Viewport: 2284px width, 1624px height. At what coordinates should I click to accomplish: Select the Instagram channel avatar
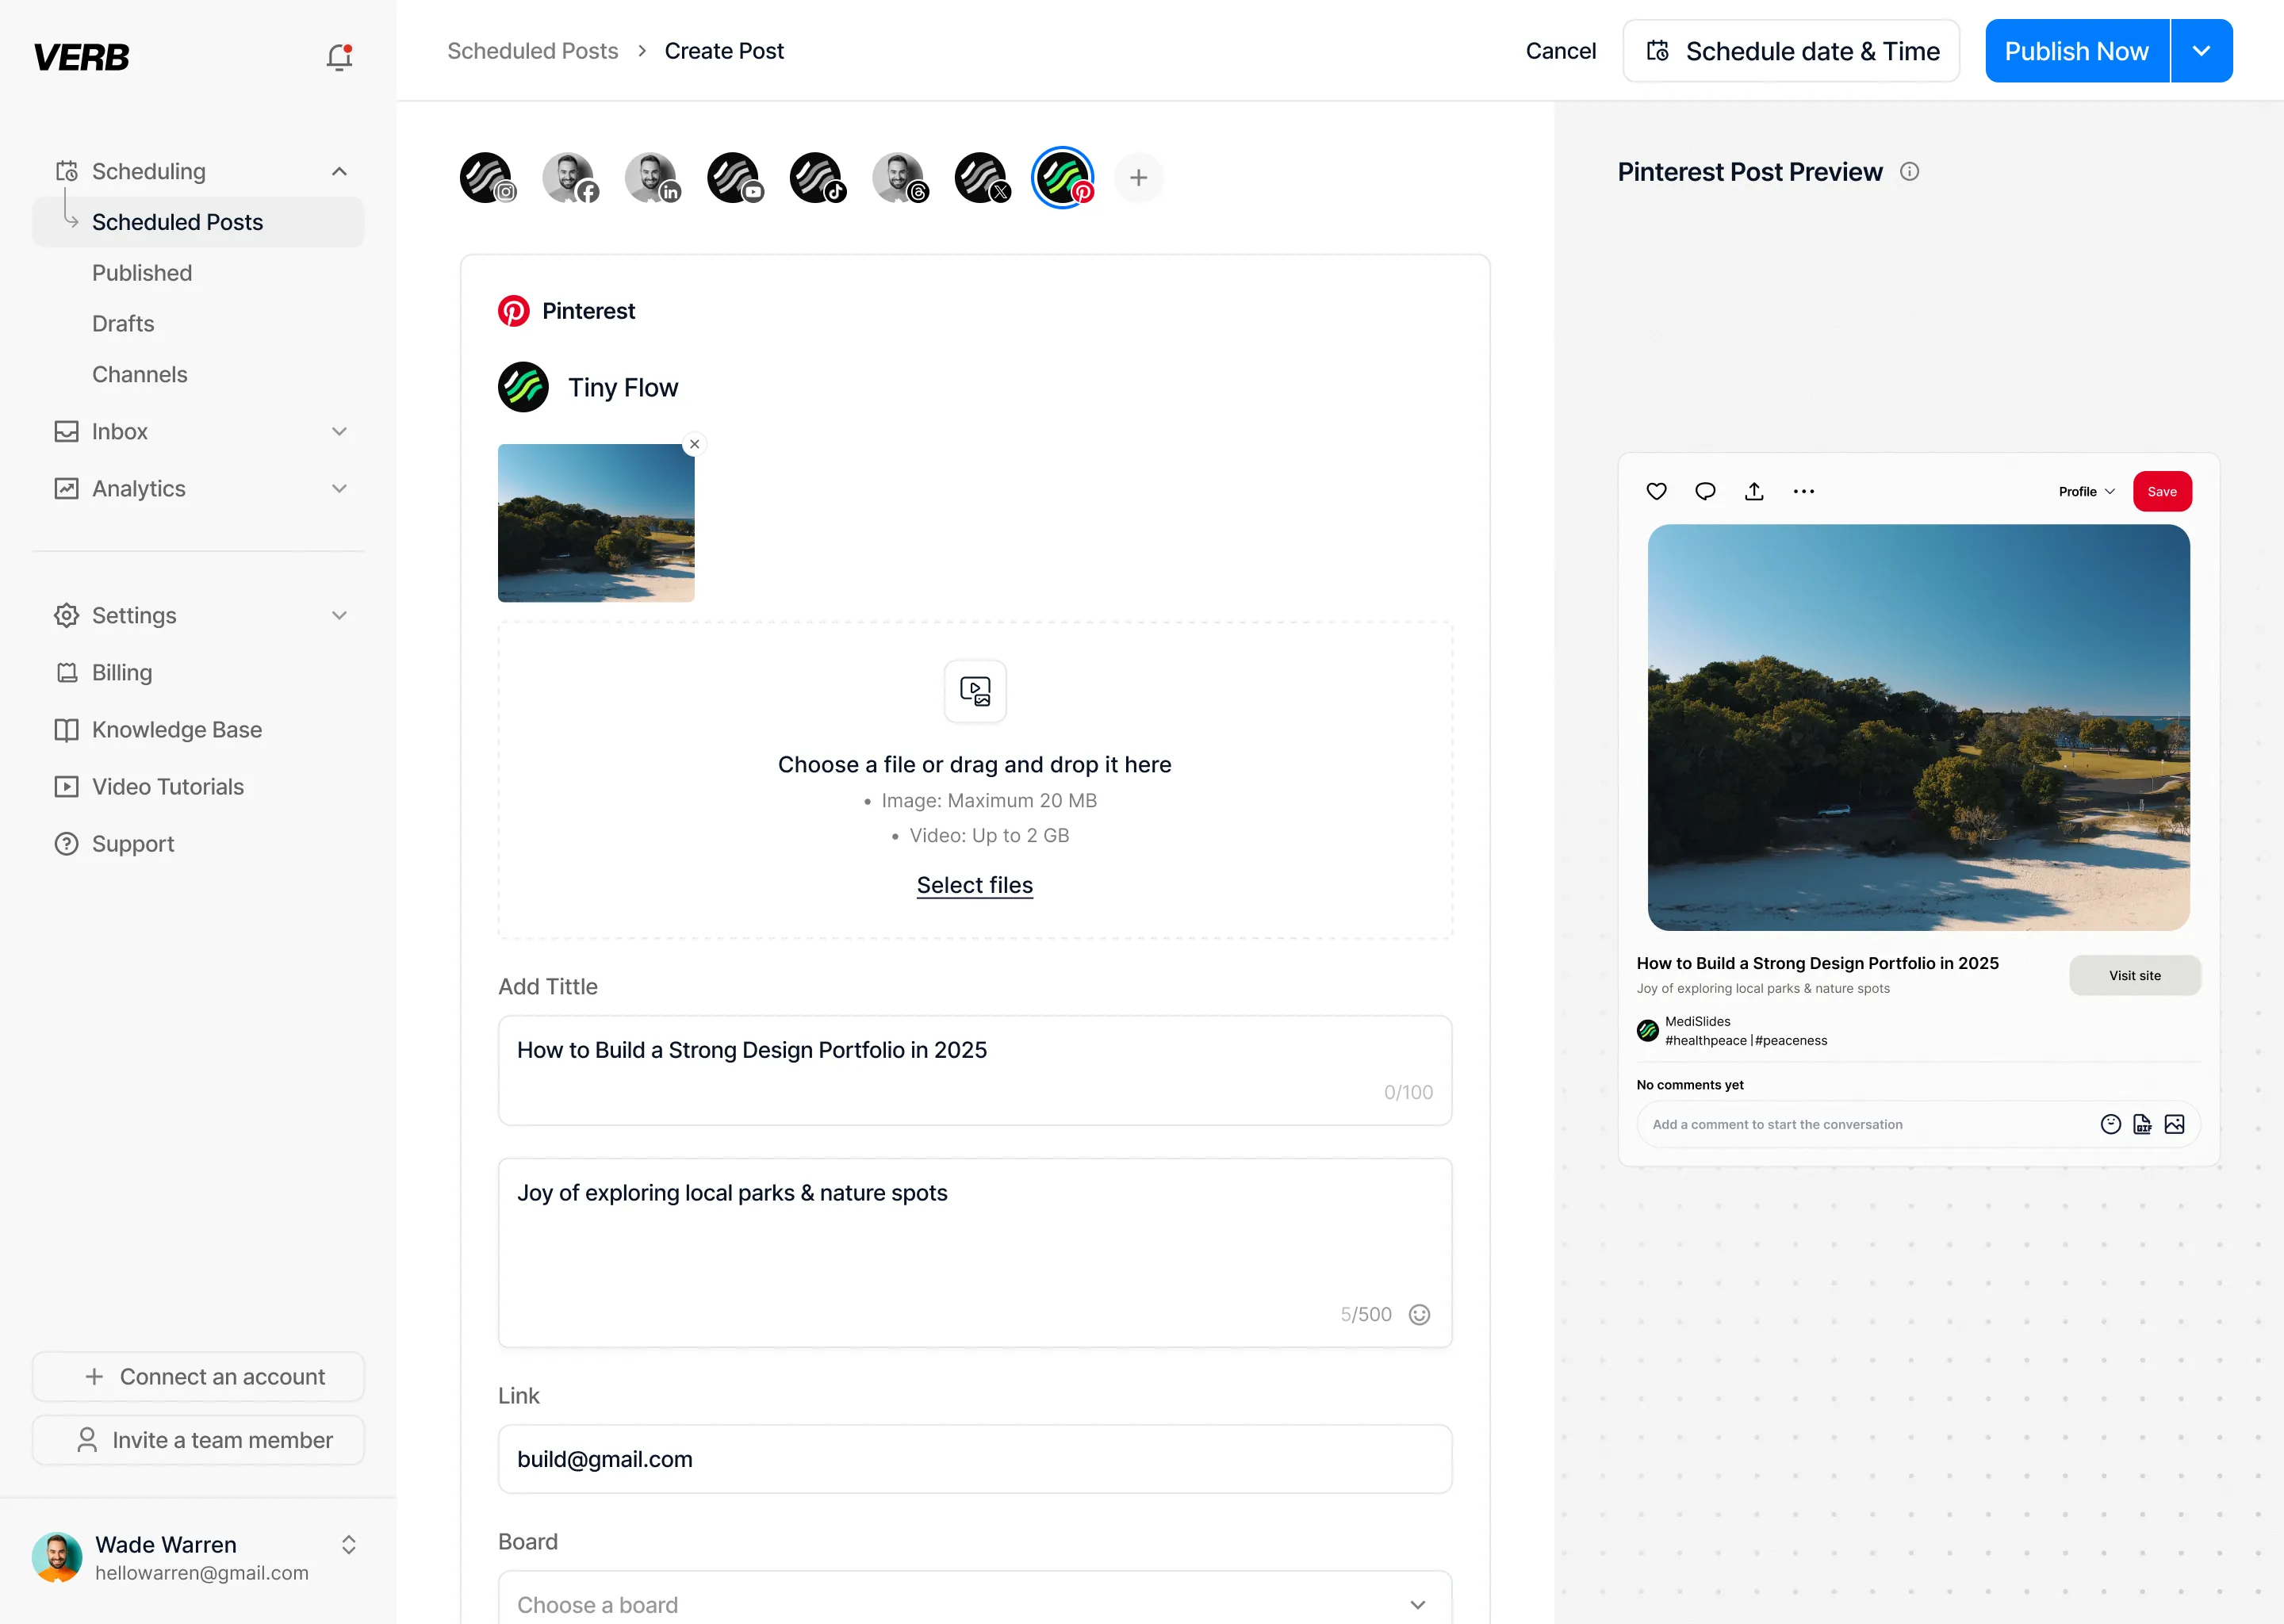point(487,178)
